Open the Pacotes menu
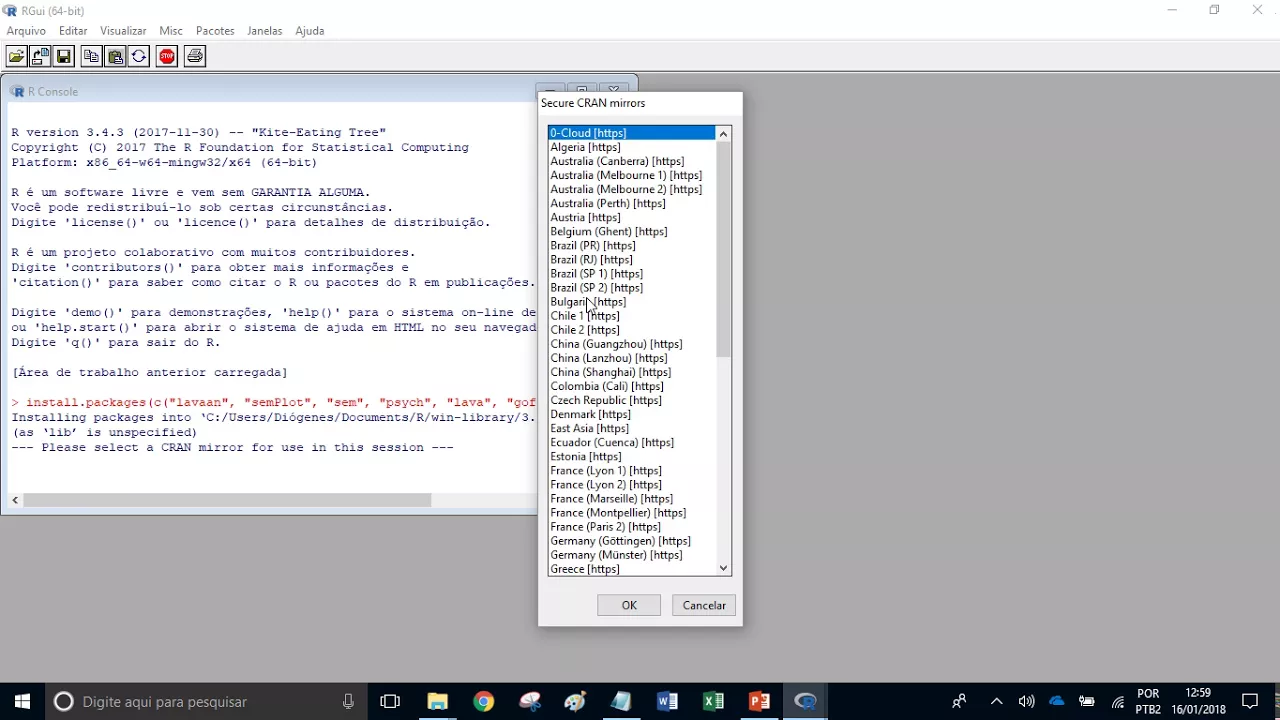The height and width of the screenshot is (720, 1280). (215, 31)
